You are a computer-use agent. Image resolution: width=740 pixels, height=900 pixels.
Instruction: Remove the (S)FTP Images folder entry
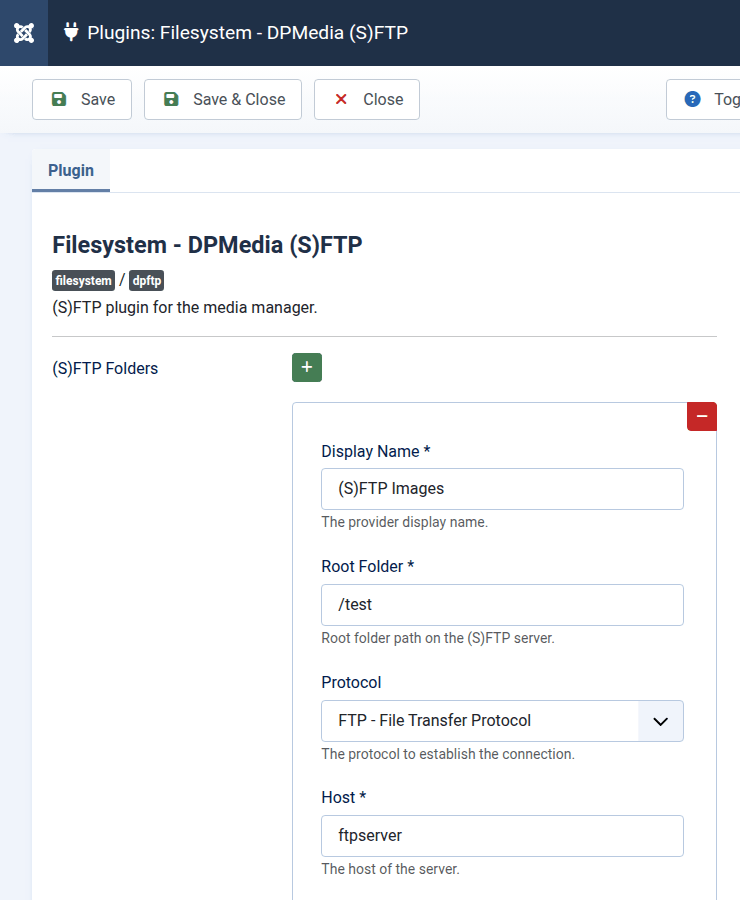point(701,416)
